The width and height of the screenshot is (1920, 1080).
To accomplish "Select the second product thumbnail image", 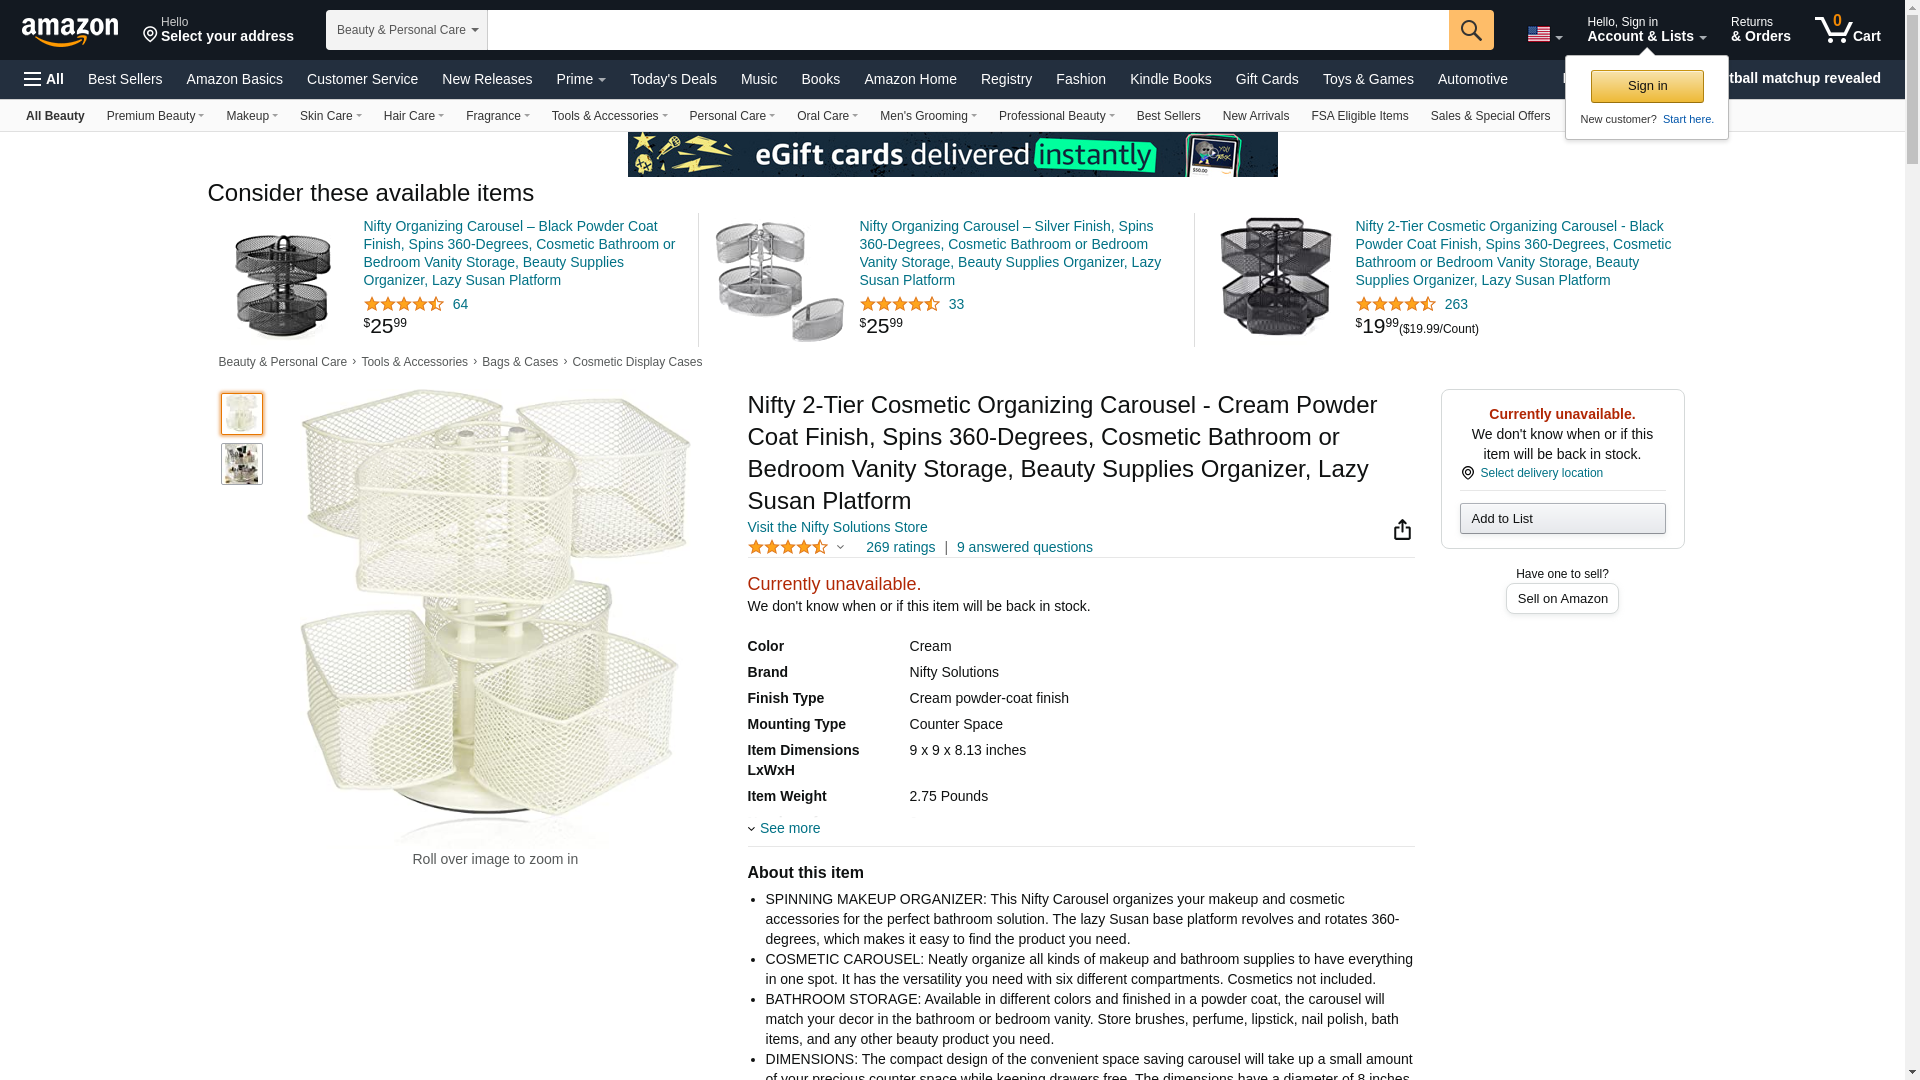I will point(242,464).
